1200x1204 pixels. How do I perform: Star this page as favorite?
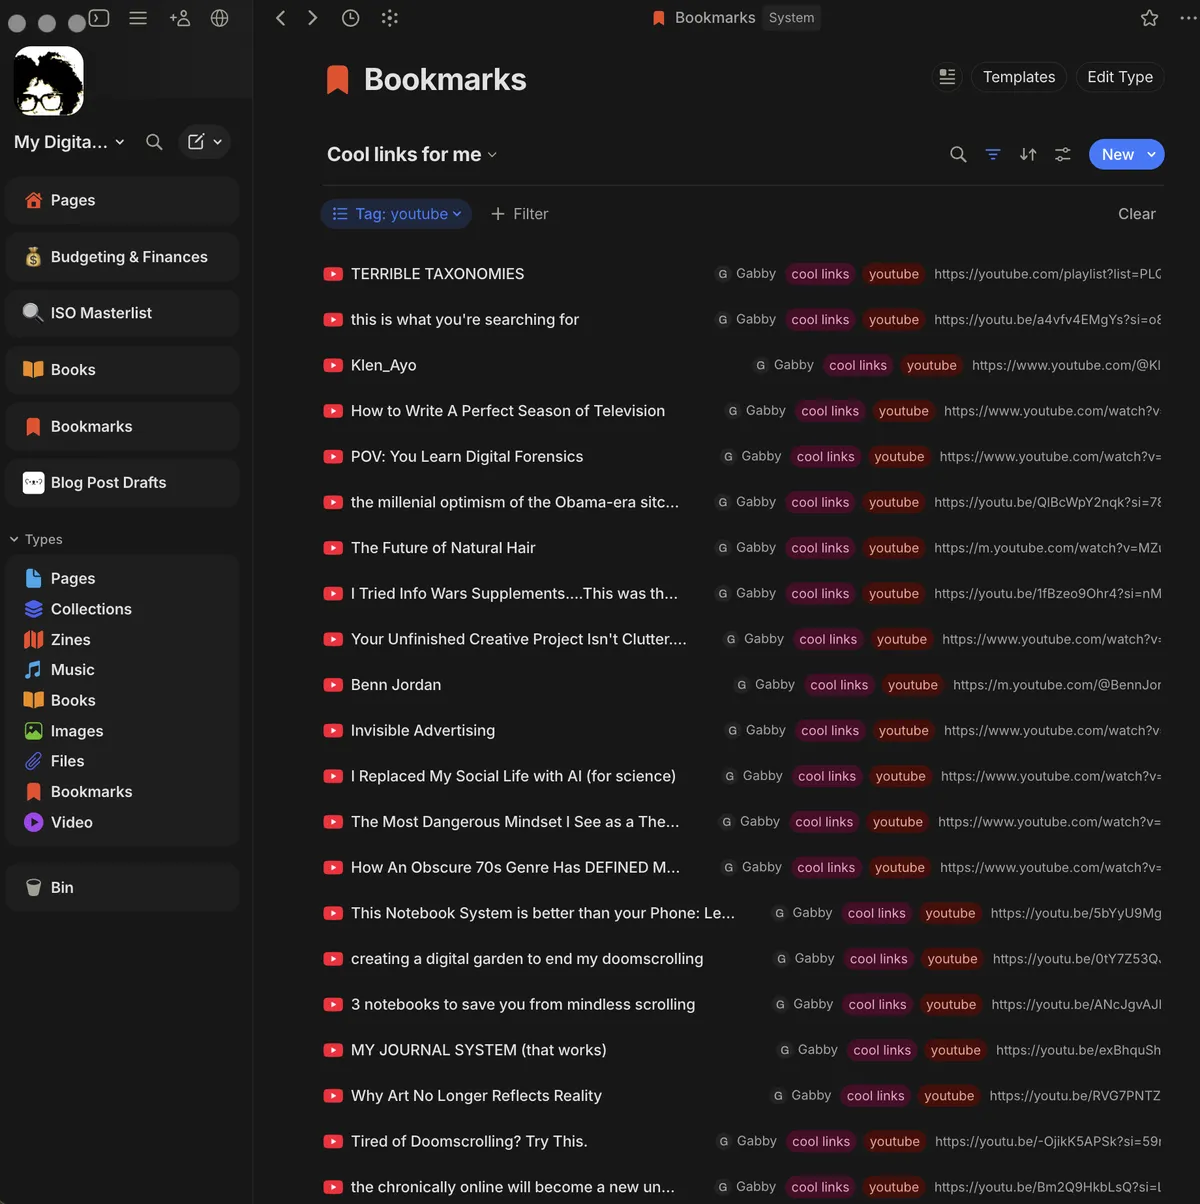point(1150,18)
